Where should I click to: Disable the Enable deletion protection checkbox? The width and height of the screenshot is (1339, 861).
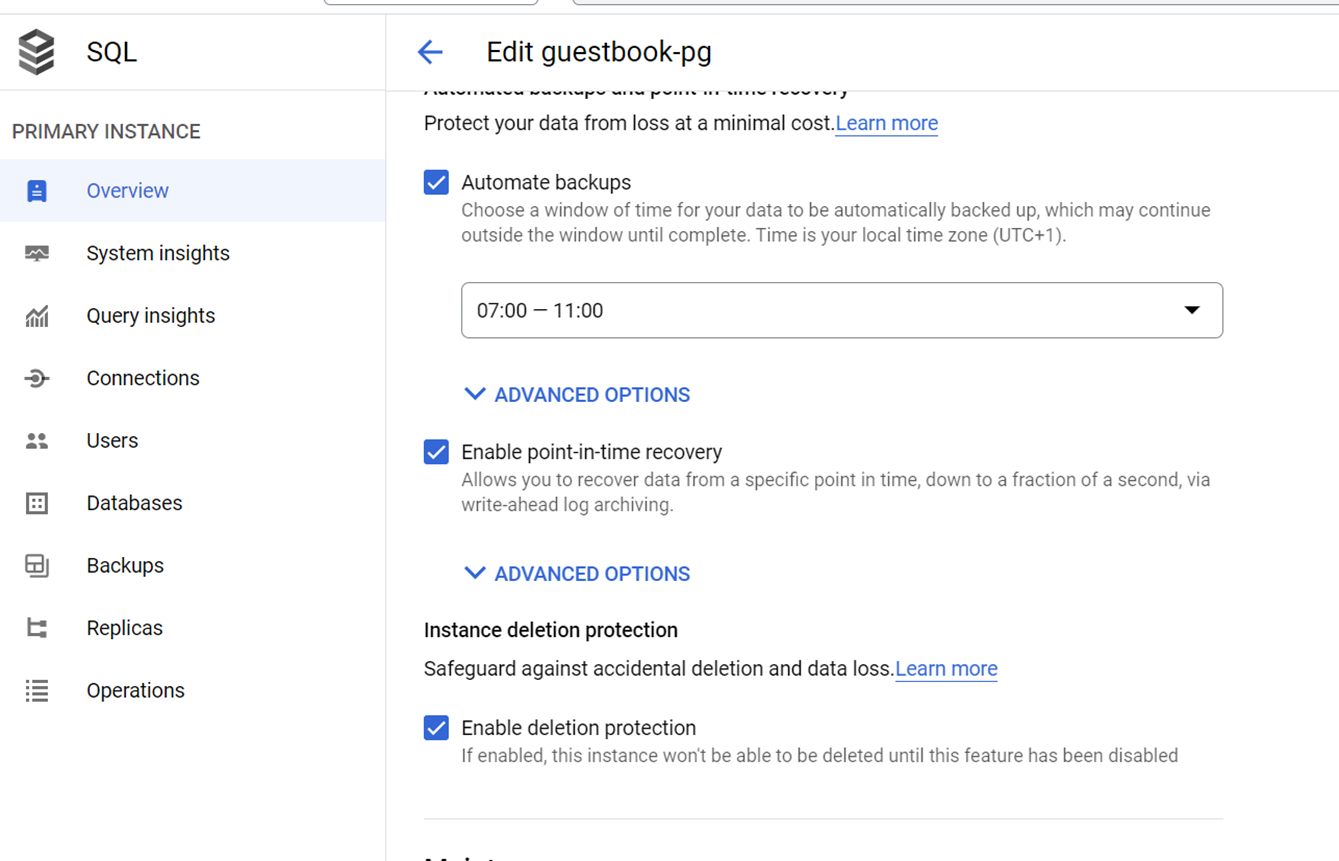(436, 728)
